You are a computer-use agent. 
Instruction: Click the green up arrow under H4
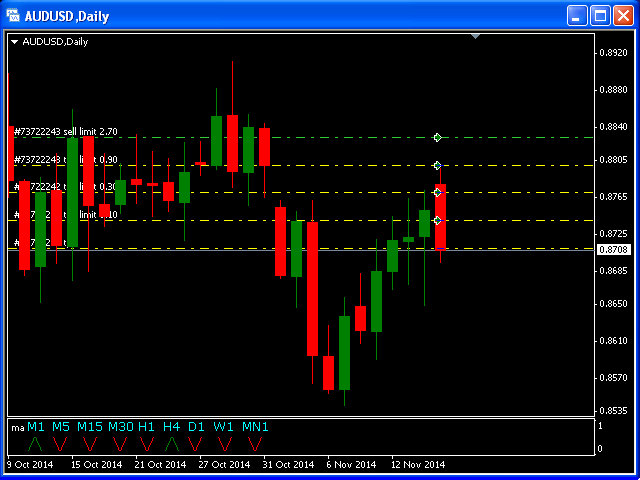click(x=172, y=442)
